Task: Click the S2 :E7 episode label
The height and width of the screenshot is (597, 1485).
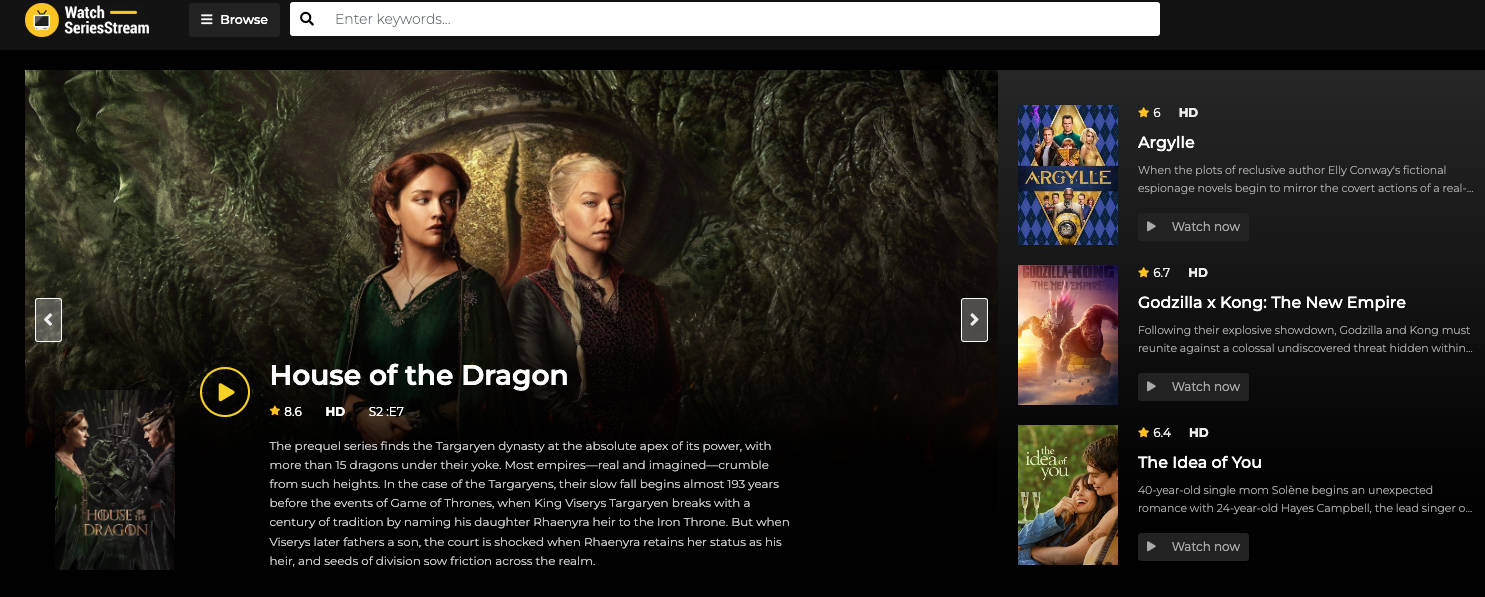Action: 386,411
